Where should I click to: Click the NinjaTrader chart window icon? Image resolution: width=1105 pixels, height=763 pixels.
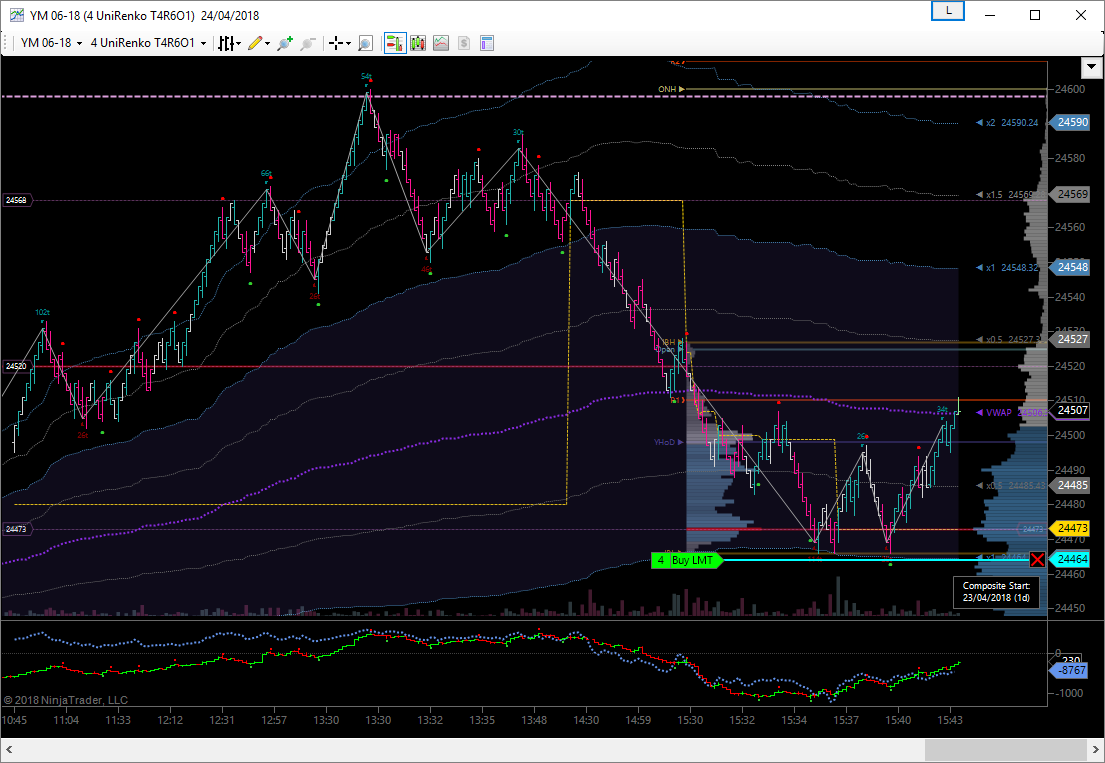click(x=15, y=15)
